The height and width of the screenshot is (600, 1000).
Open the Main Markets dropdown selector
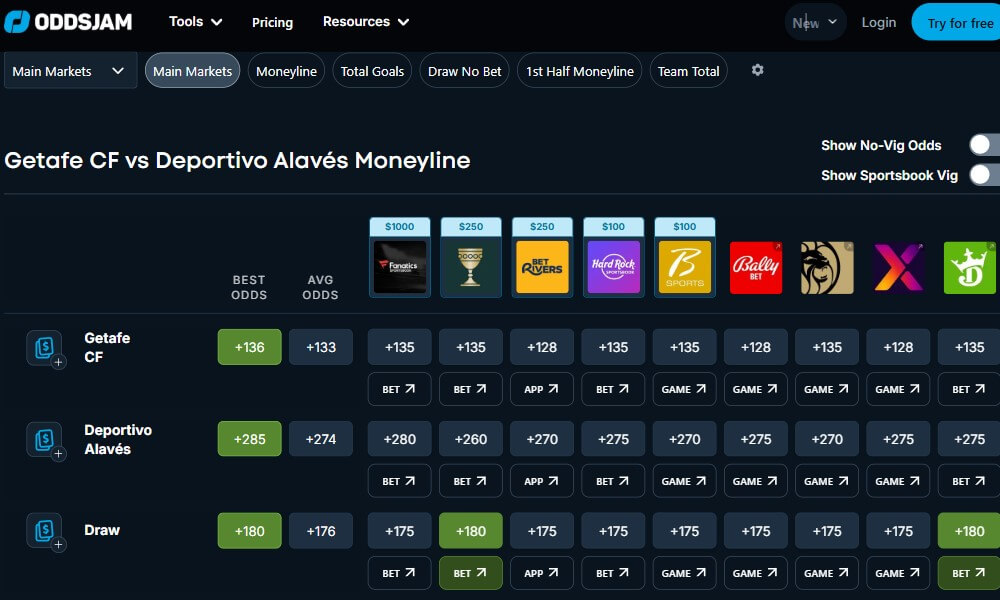70,71
